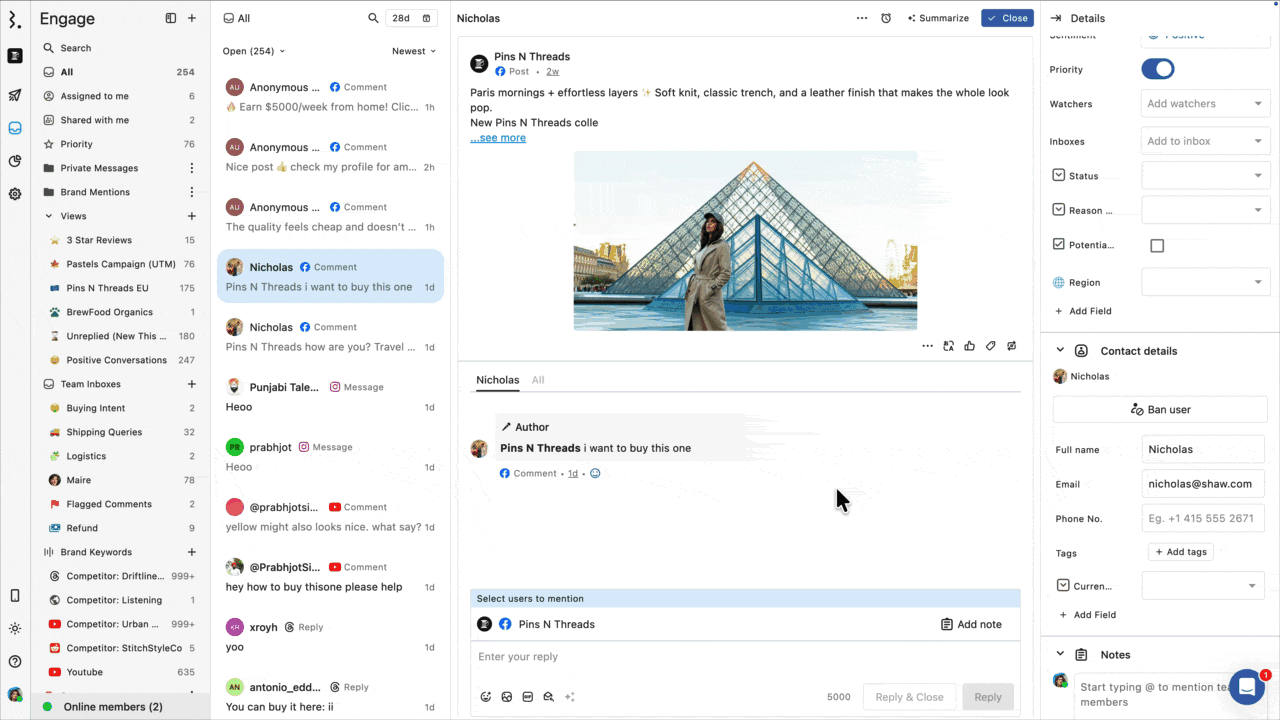Open the Add watchers dropdown
The image size is (1280, 720).
pyautogui.click(x=1204, y=104)
